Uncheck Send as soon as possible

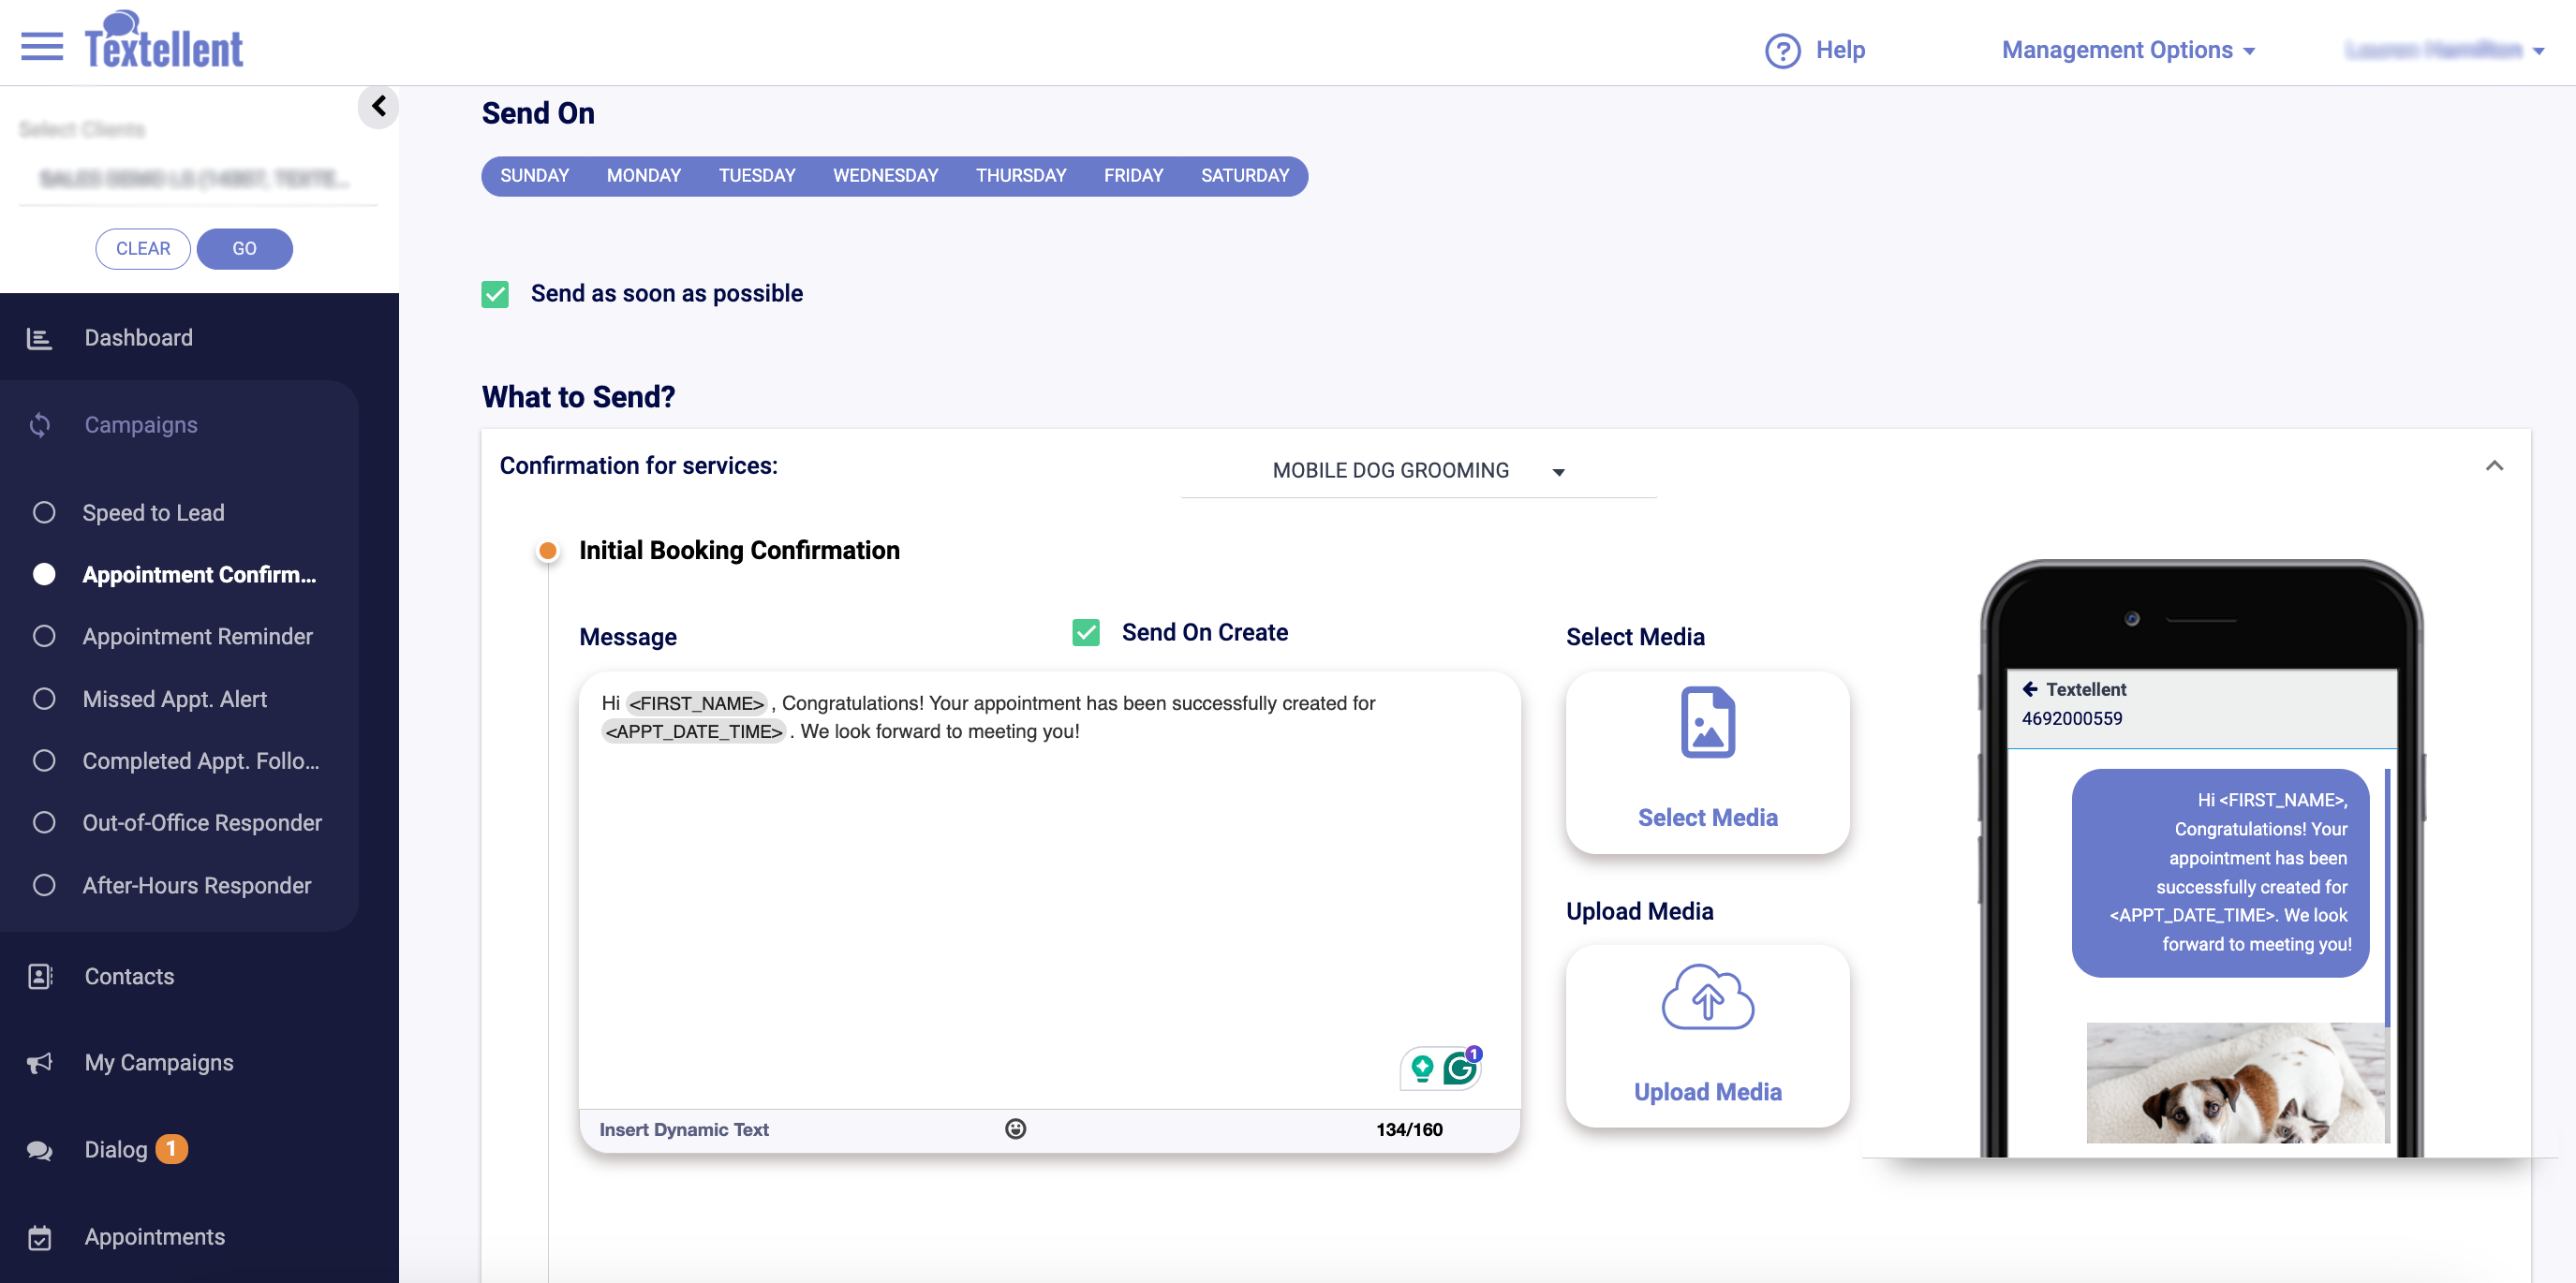[495, 294]
